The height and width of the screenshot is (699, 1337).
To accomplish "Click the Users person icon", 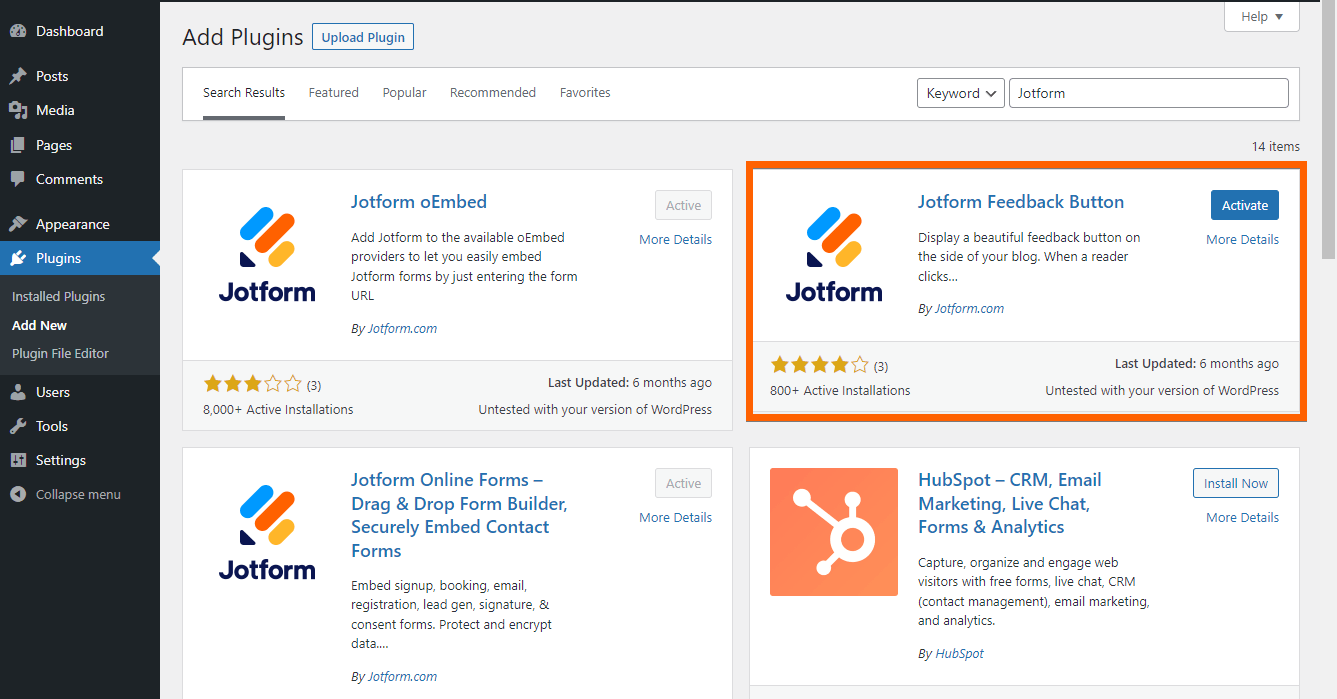I will [x=18, y=392].
